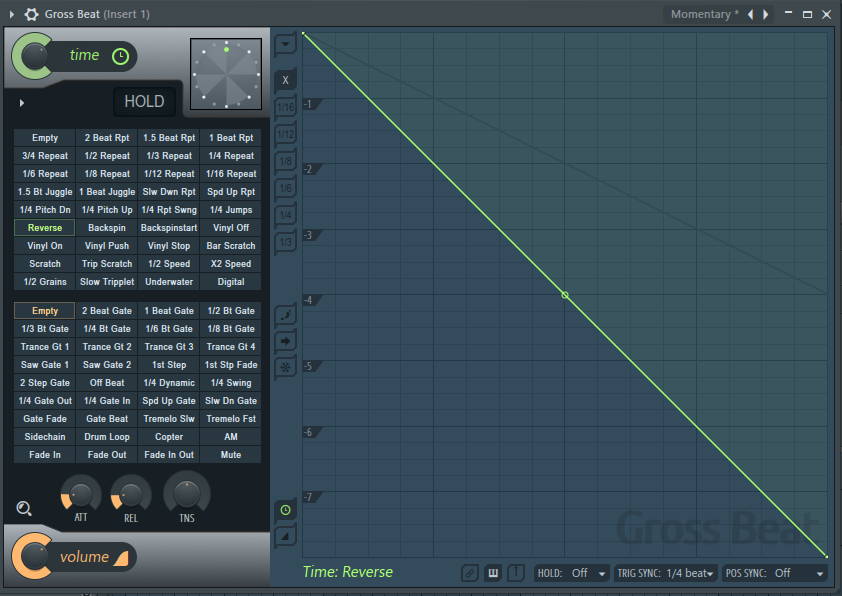
Task: Click the time clock icon
Action: pos(120,56)
